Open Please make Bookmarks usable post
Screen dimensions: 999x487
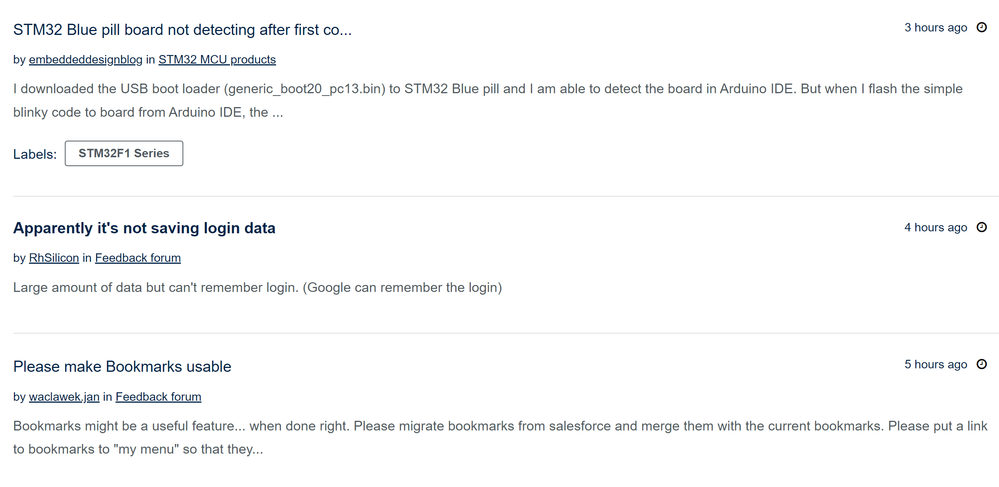[x=122, y=367]
